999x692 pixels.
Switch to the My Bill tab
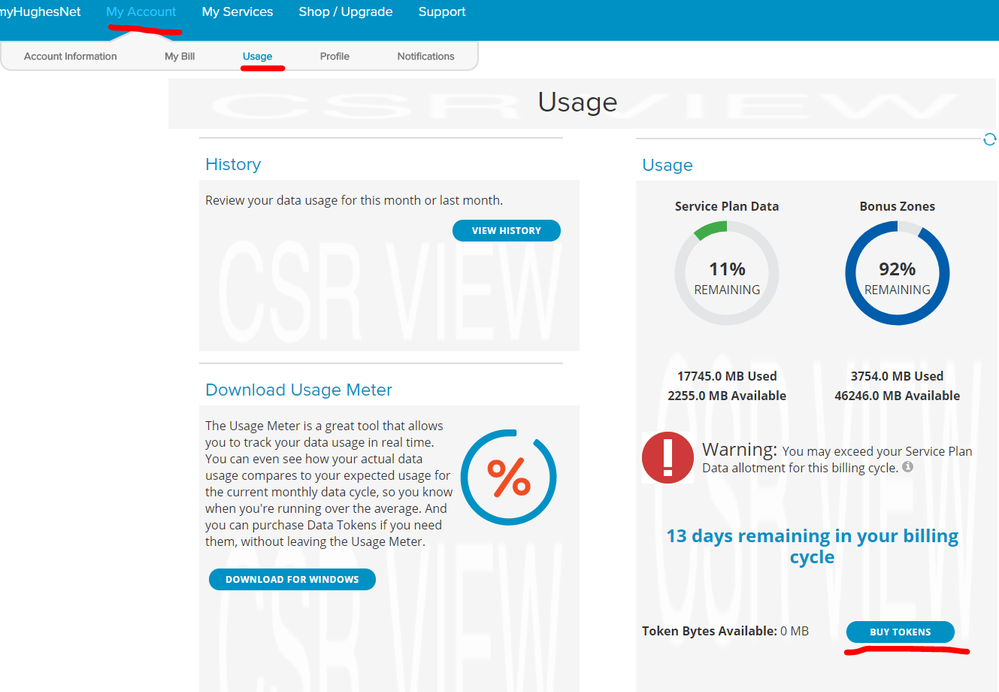[180, 56]
